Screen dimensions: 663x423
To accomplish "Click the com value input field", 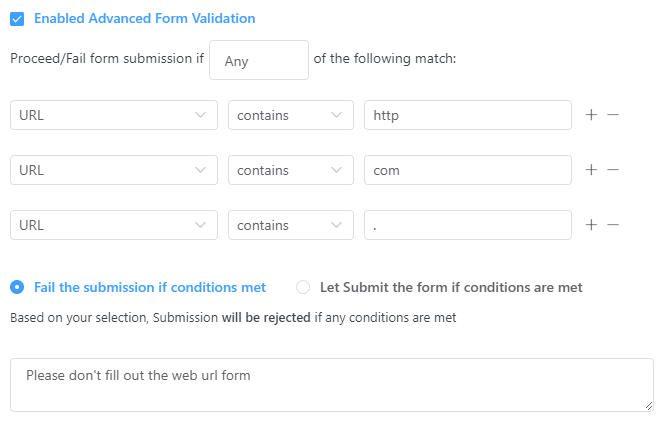I will point(467,170).
